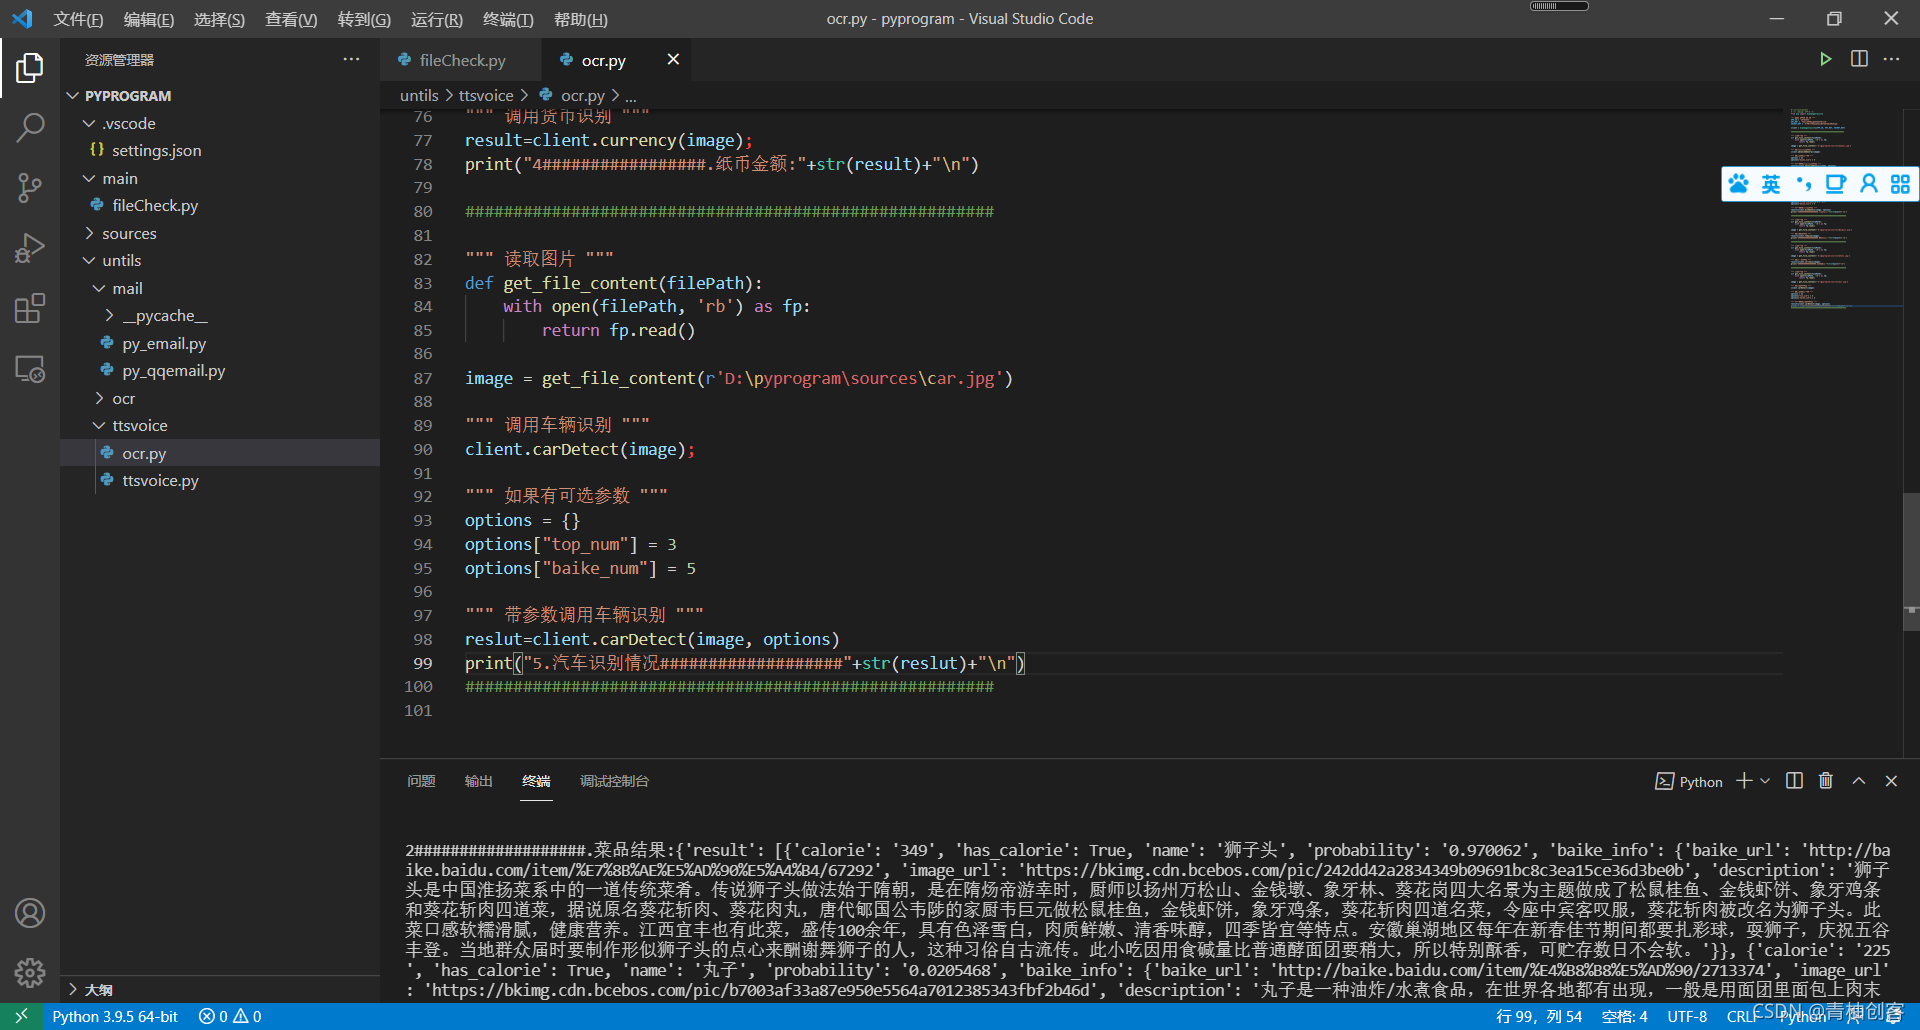Image resolution: width=1920 pixels, height=1030 pixels.
Task: Open the 选择(S) menu
Action: [219, 19]
